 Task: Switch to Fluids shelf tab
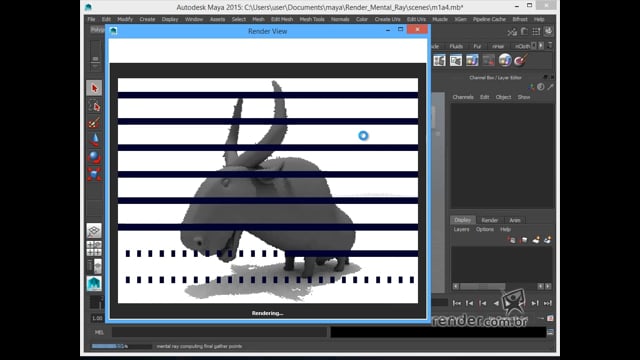coord(456,46)
